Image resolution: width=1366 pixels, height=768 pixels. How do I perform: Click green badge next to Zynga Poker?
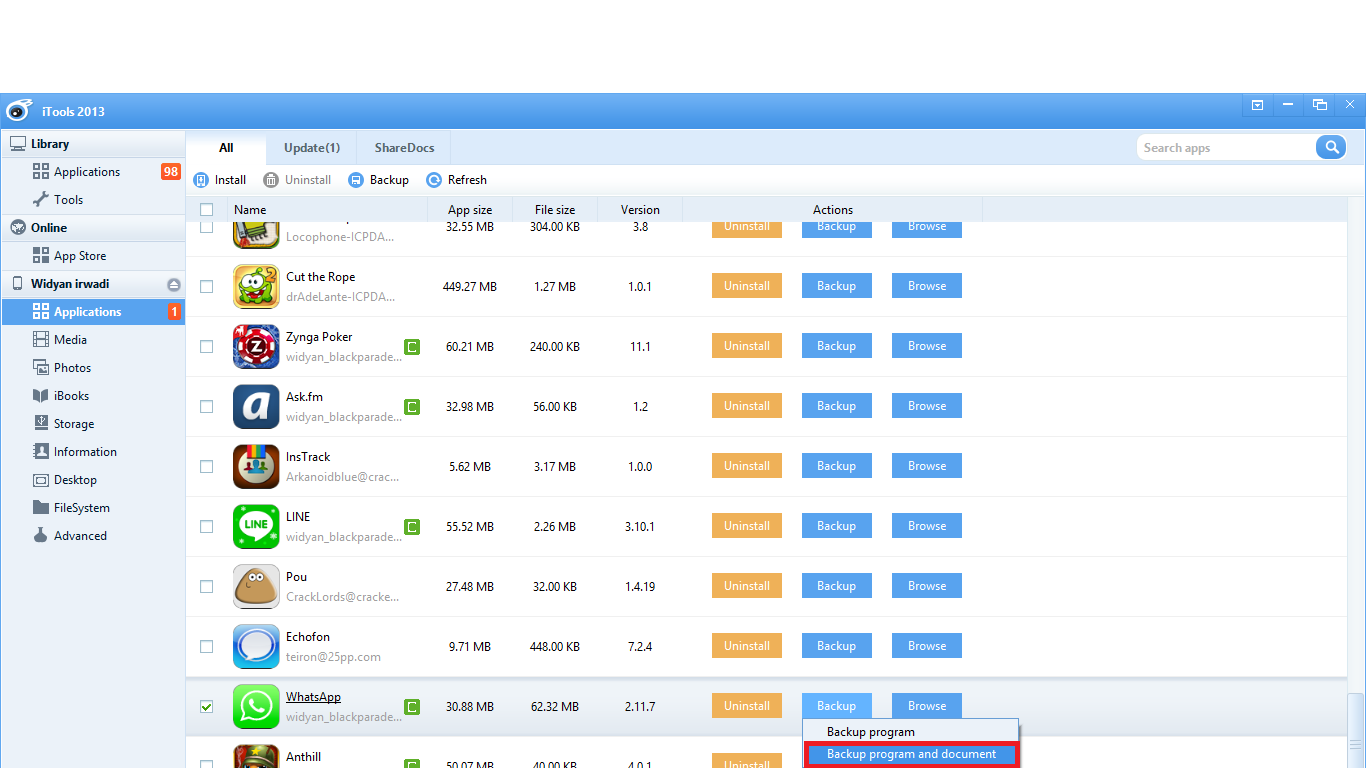tap(412, 347)
